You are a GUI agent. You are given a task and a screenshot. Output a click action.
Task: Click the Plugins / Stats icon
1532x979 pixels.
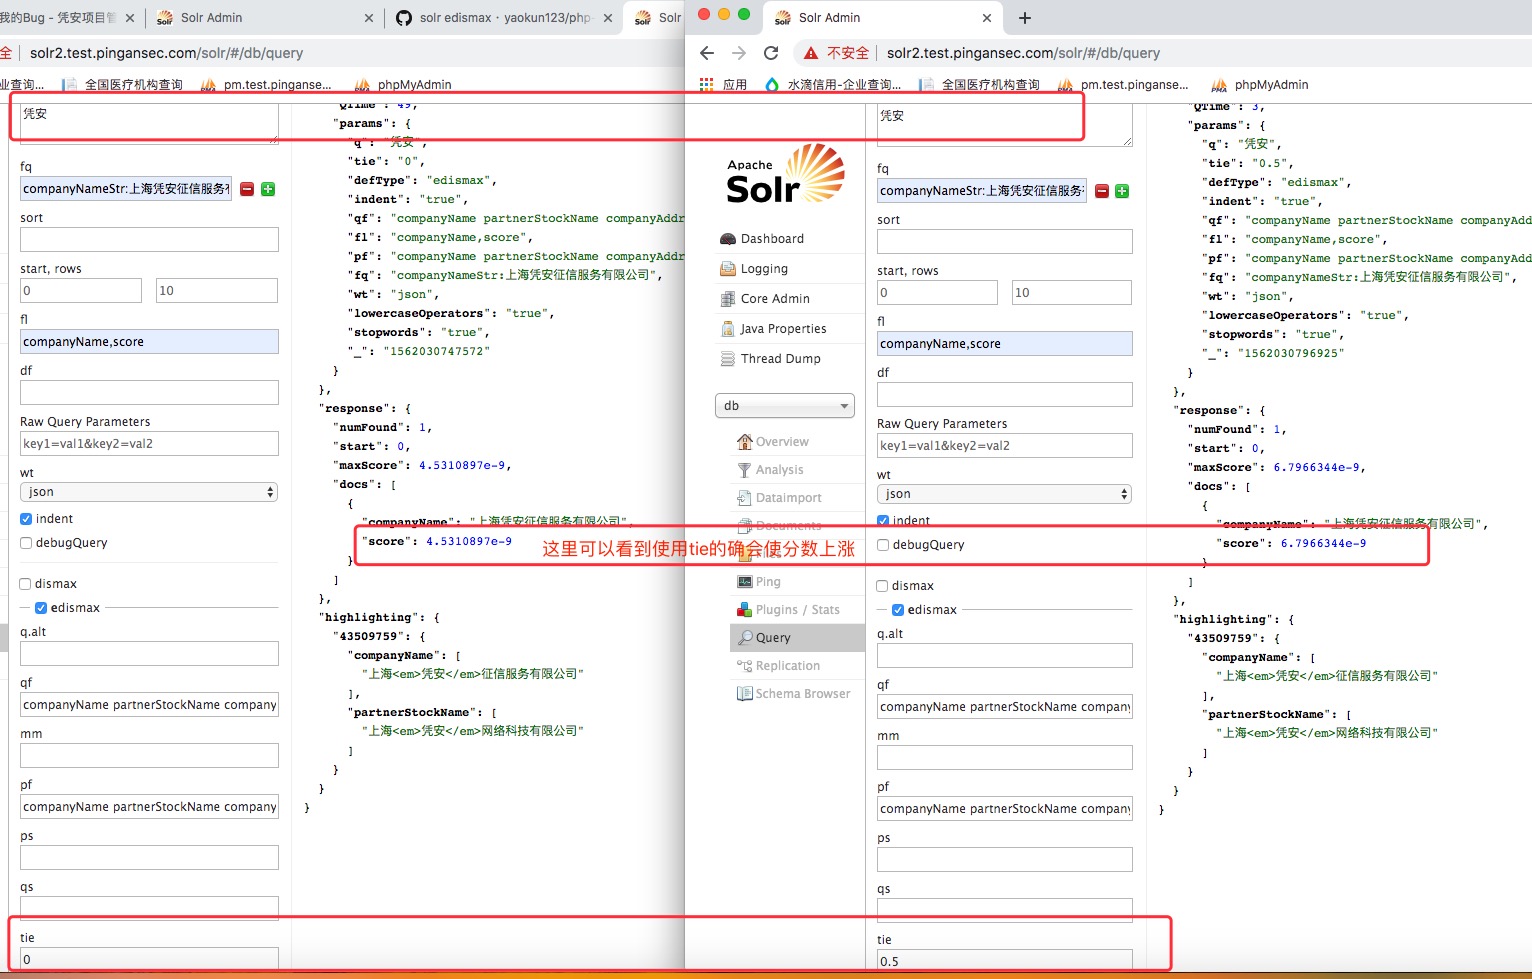click(x=744, y=610)
